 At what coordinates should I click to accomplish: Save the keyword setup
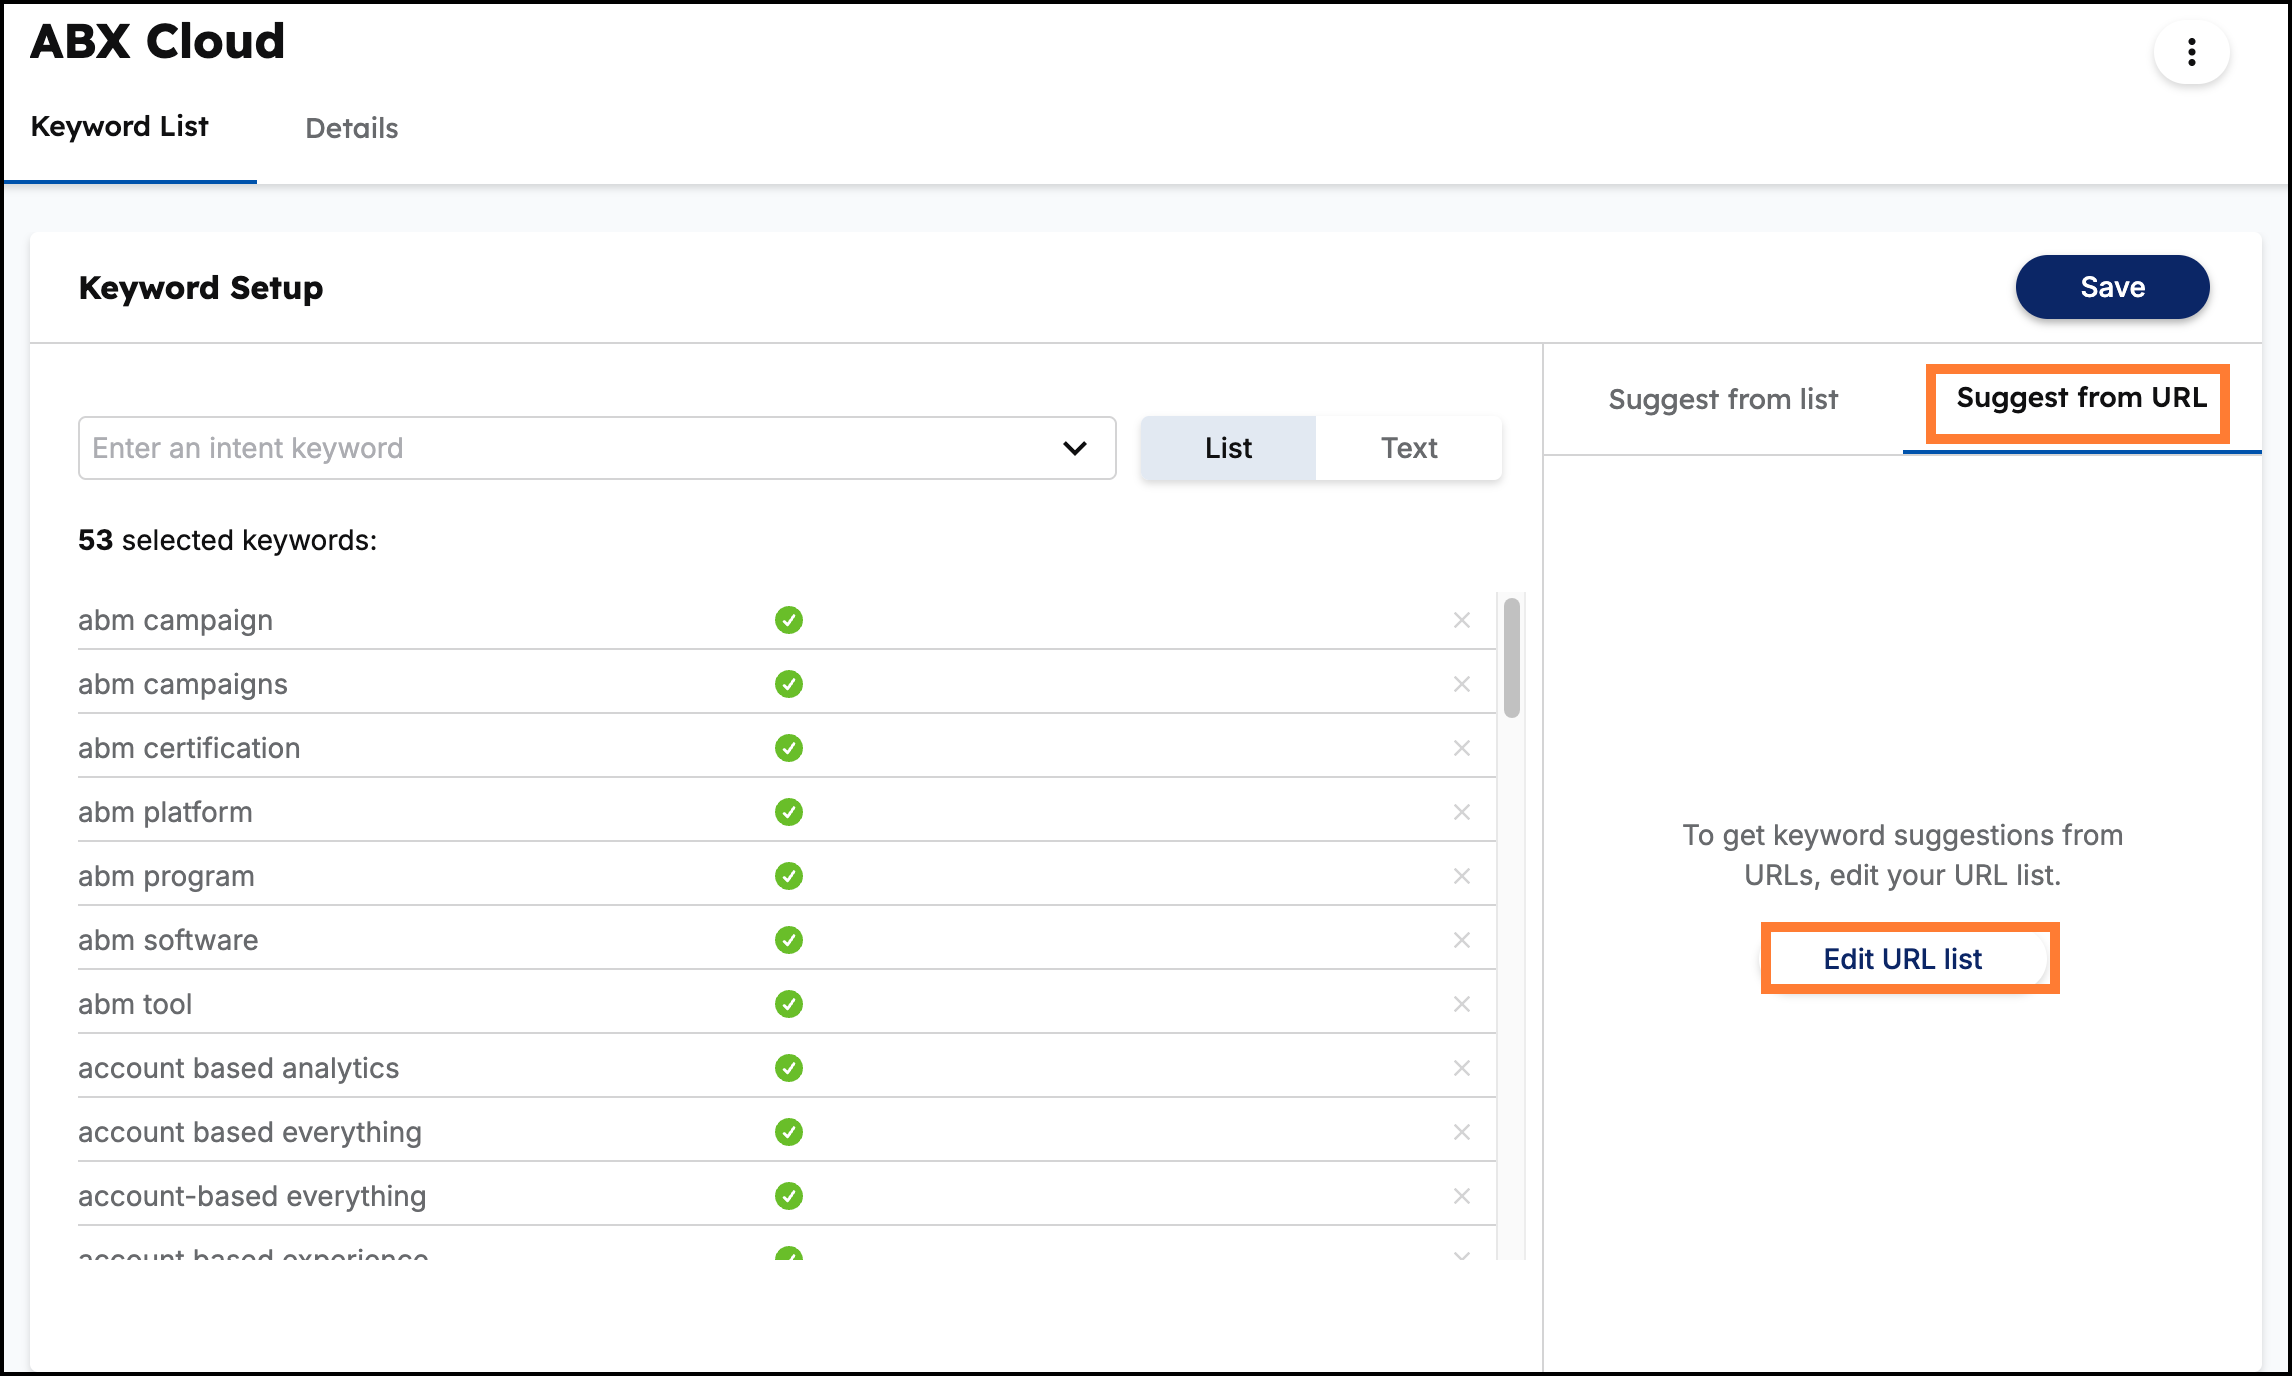pyautogui.click(x=2112, y=287)
